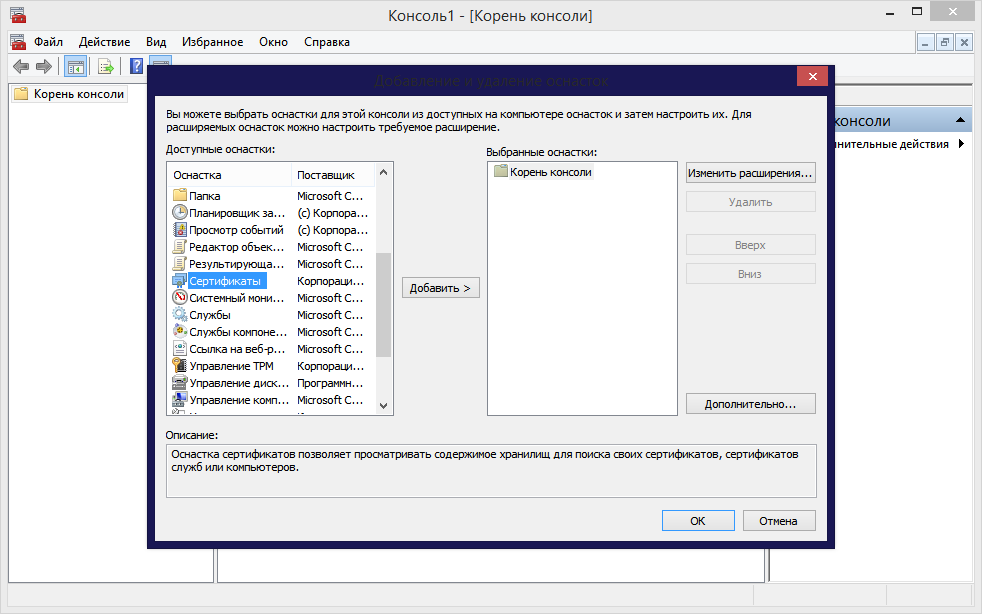Select the Папка snap-in name

point(204,196)
